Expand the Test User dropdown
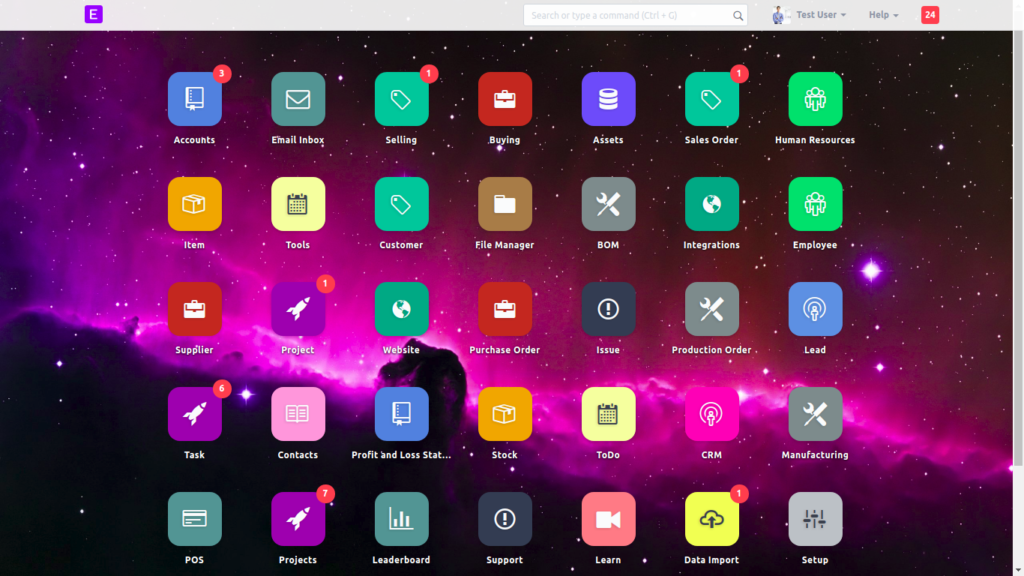The width and height of the screenshot is (1024, 576). [x=821, y=15]
